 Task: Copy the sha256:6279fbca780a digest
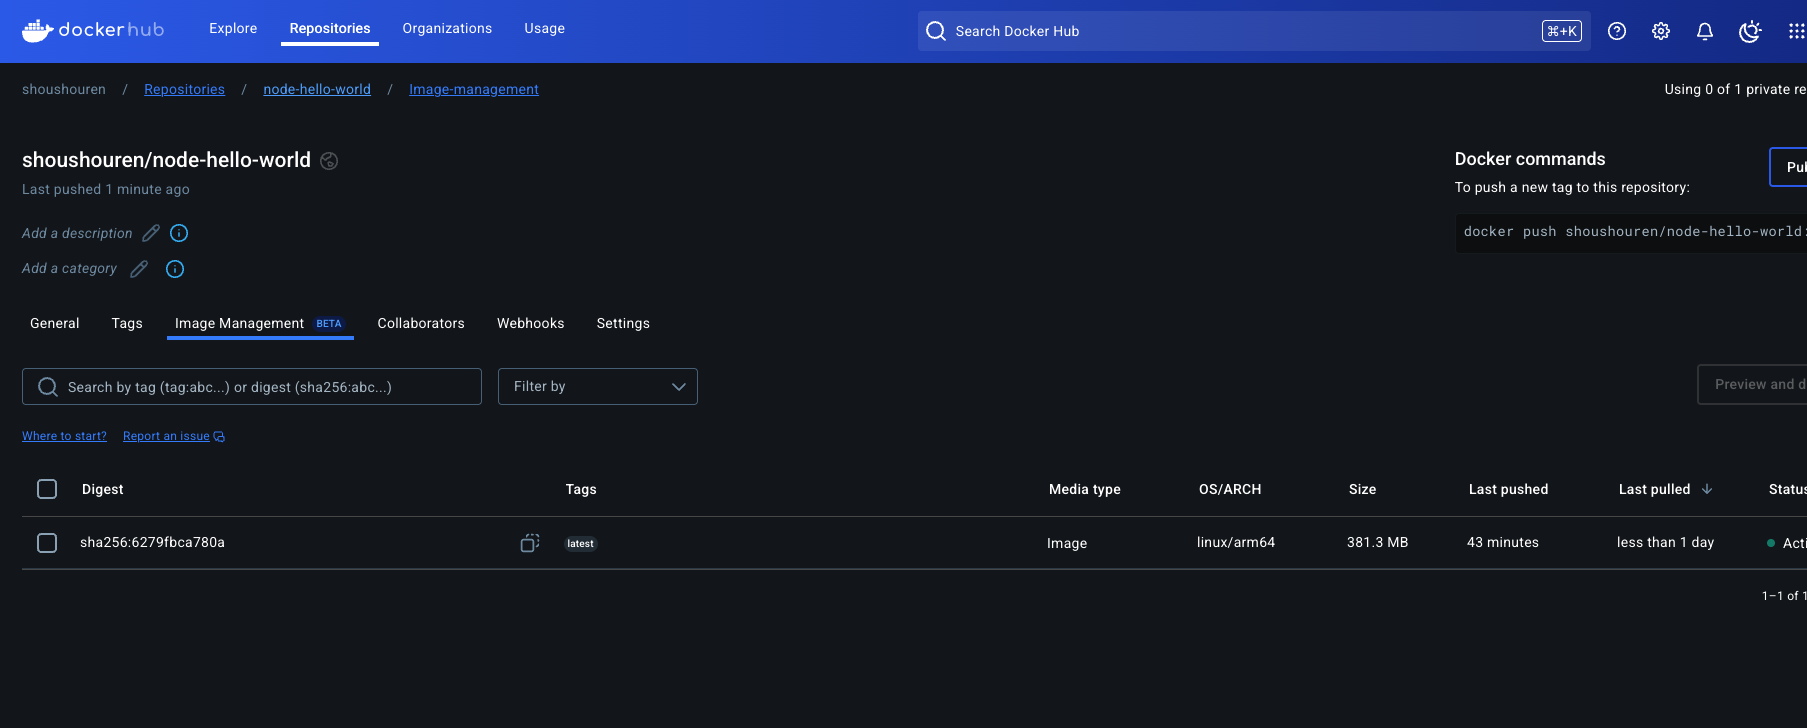[x=530, y=542]
